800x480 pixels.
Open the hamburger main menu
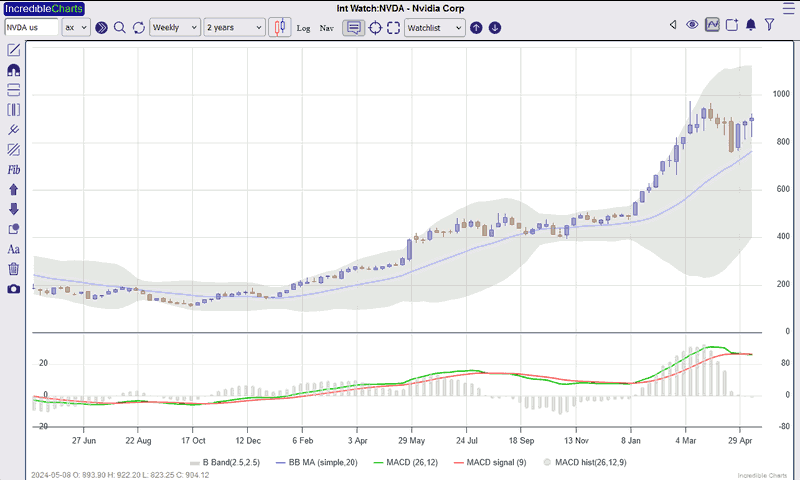(x=788, y=9)
